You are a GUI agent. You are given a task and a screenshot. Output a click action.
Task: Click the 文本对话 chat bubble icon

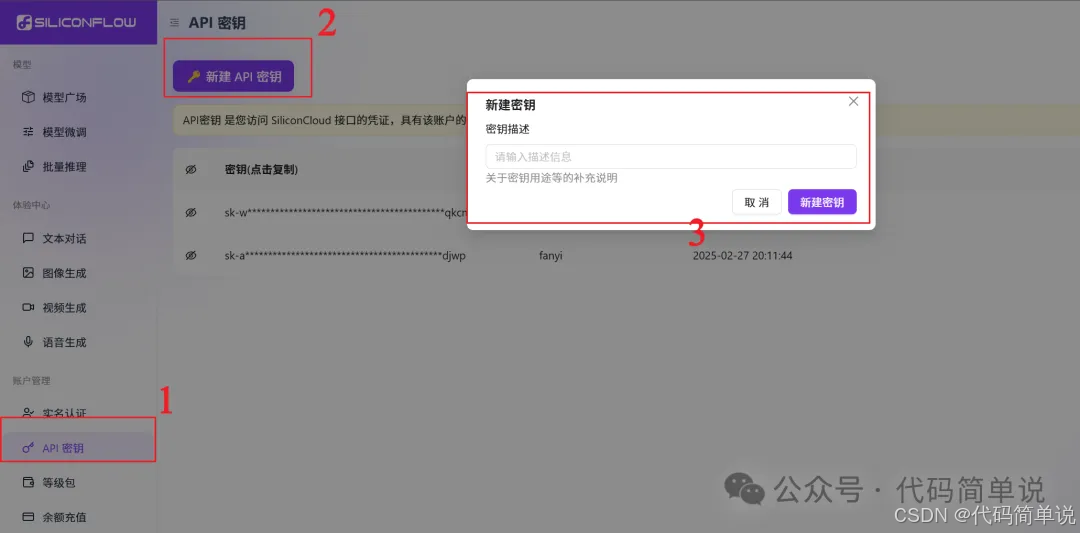click(28, 238)
